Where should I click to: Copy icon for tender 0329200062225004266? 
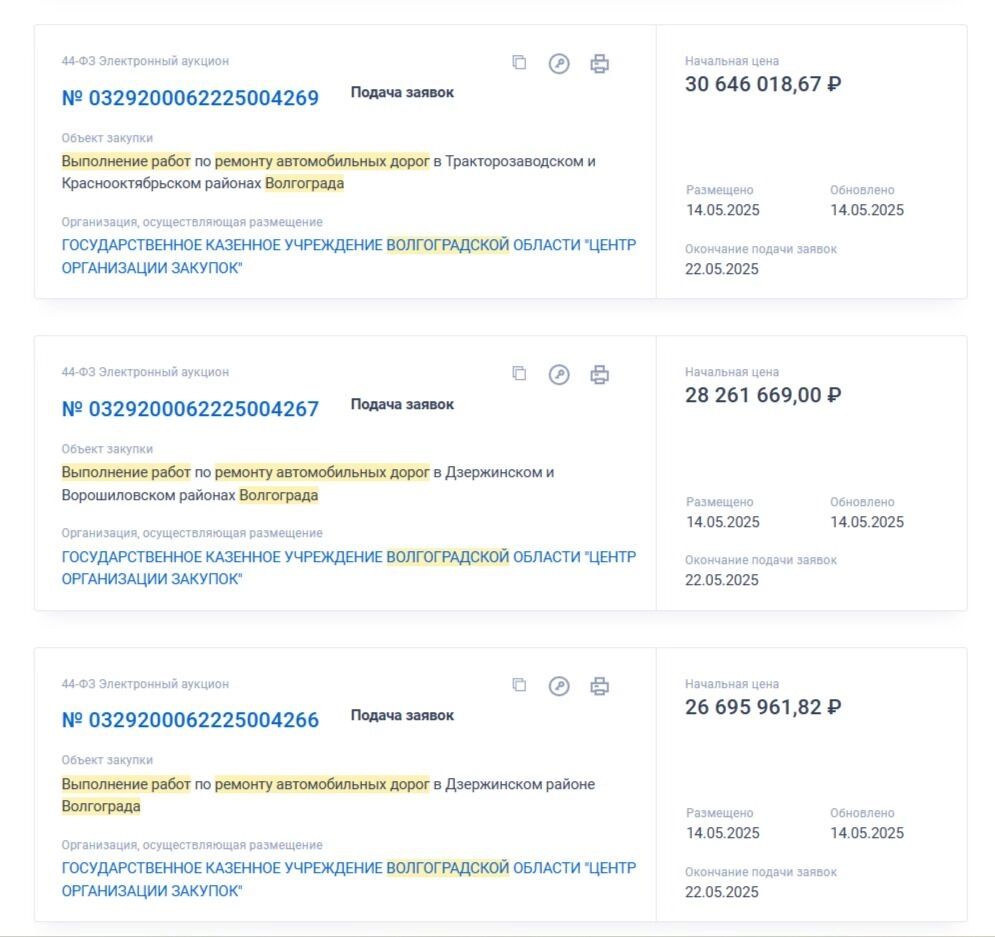click(x=519, y=685)
